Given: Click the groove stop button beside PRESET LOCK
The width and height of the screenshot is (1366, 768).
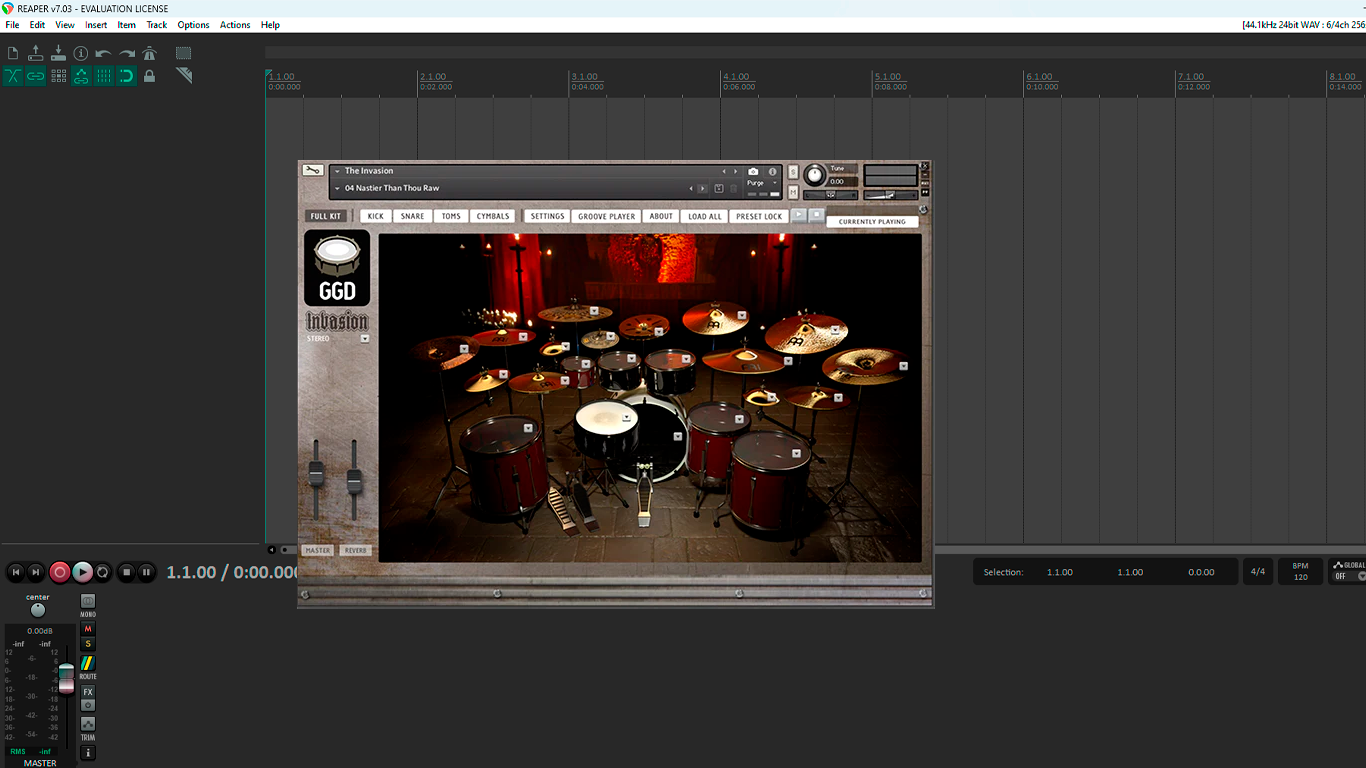Looking at the screenshot, I should coord(817,215).
